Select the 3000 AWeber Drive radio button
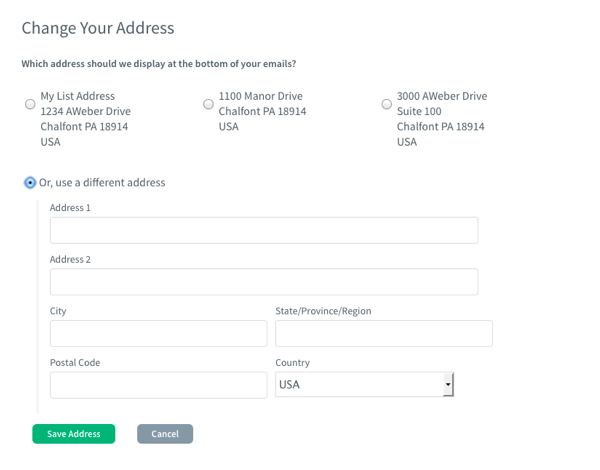The width and height of the screenshot is (600, 470). [386, 104]
